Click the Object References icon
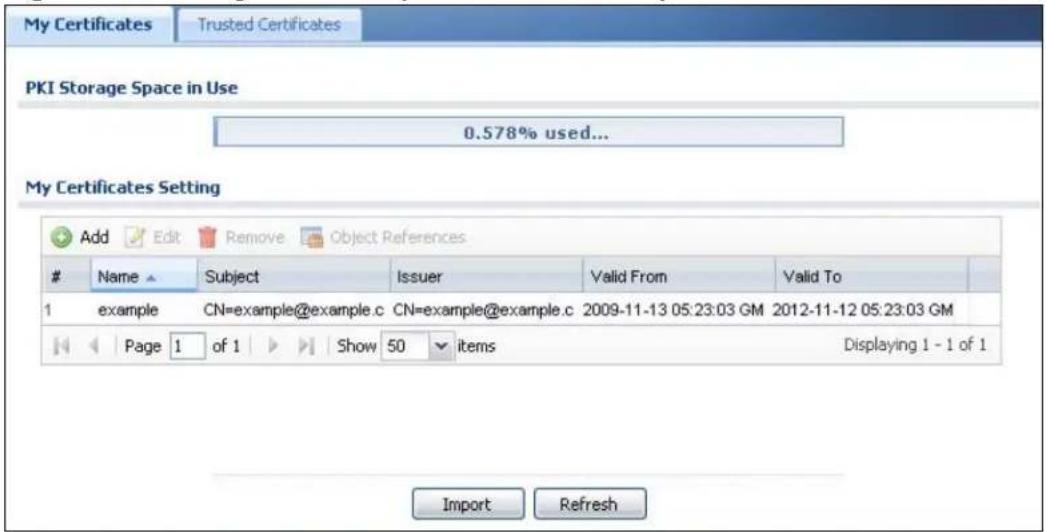This screenshot has width=1046, height=532. [312, 237]
